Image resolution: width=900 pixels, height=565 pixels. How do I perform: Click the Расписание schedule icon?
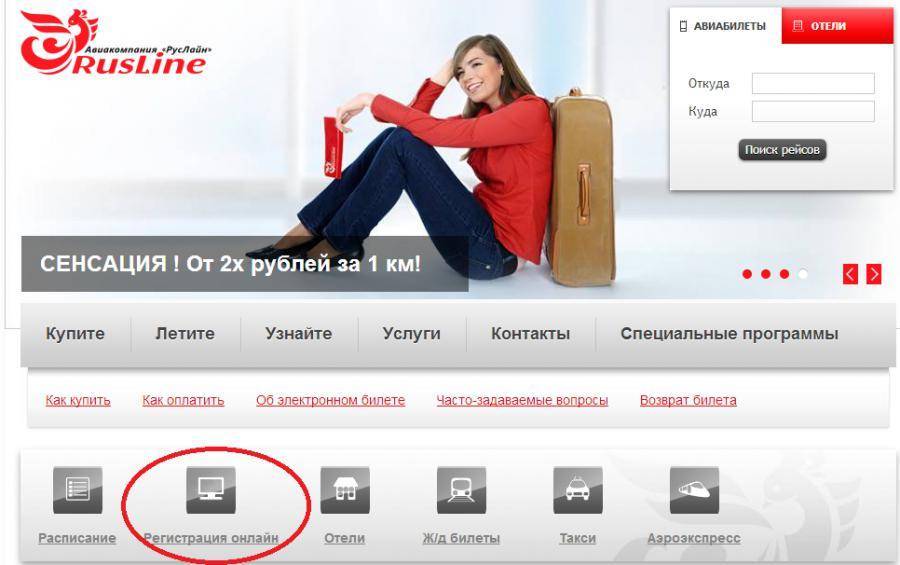(x=77, y=490)
